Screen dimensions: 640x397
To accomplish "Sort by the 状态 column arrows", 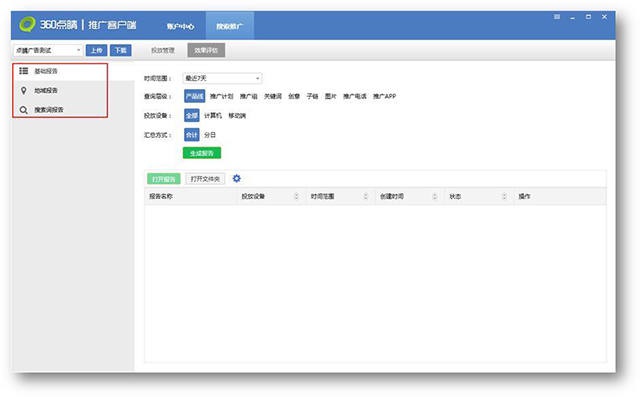I will point(504,196).
